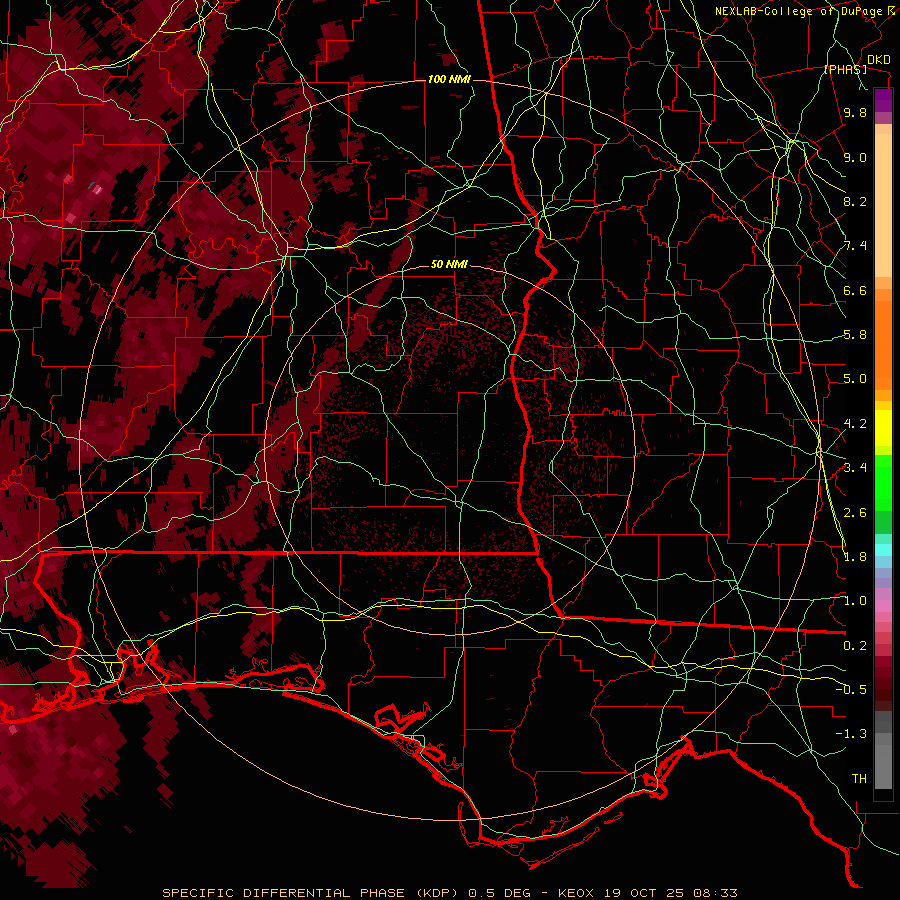
Task: Click the 50 NMI range ring label
Action: [449, 264]
